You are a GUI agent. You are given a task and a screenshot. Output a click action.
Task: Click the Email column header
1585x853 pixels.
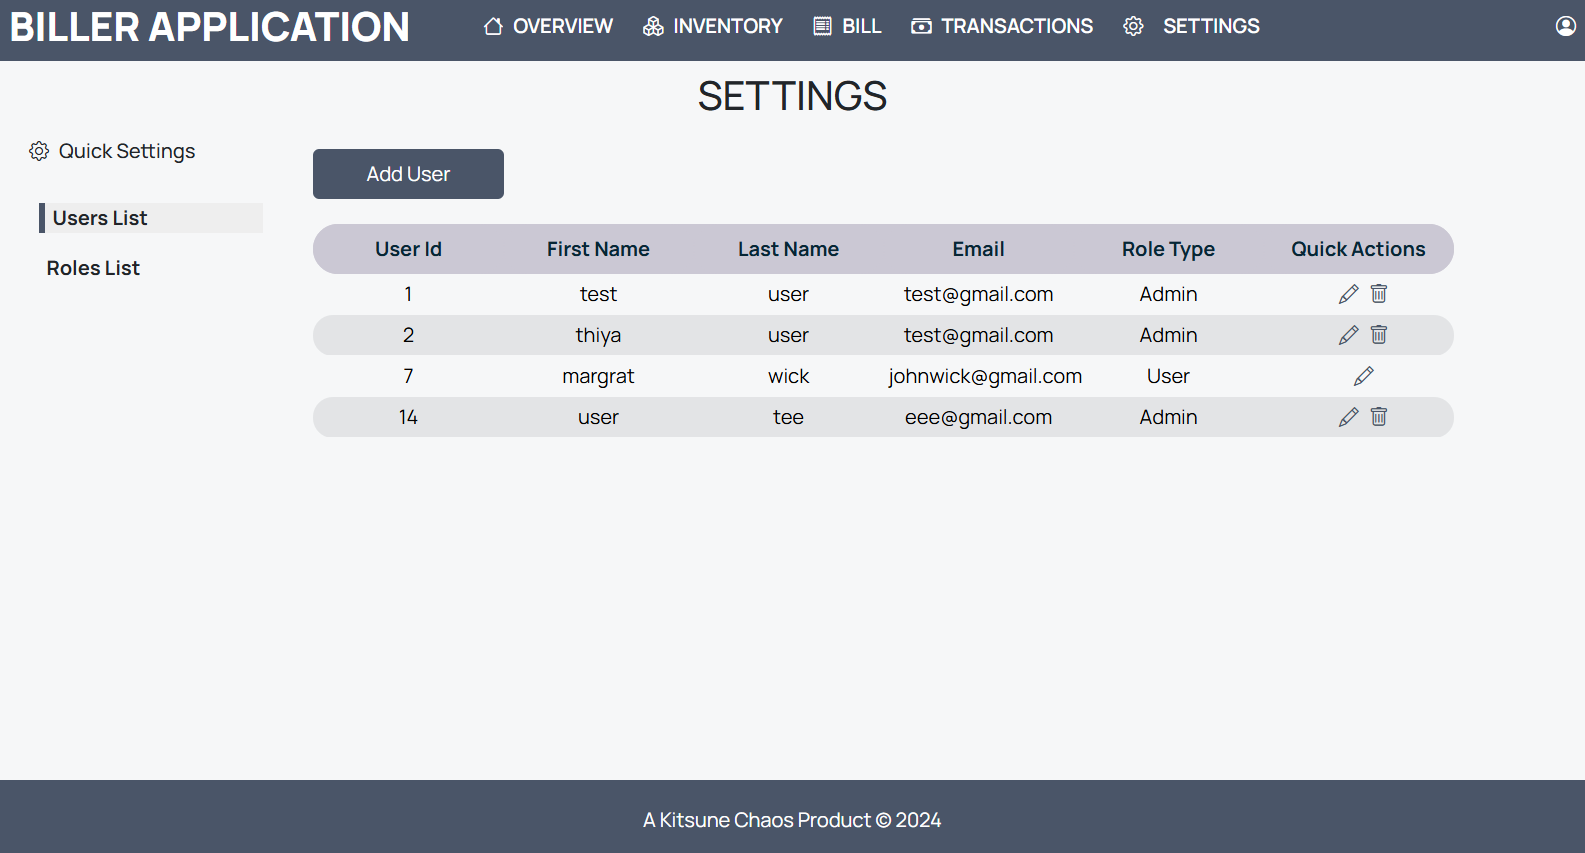pyautogui.click(x=978, y=249)
